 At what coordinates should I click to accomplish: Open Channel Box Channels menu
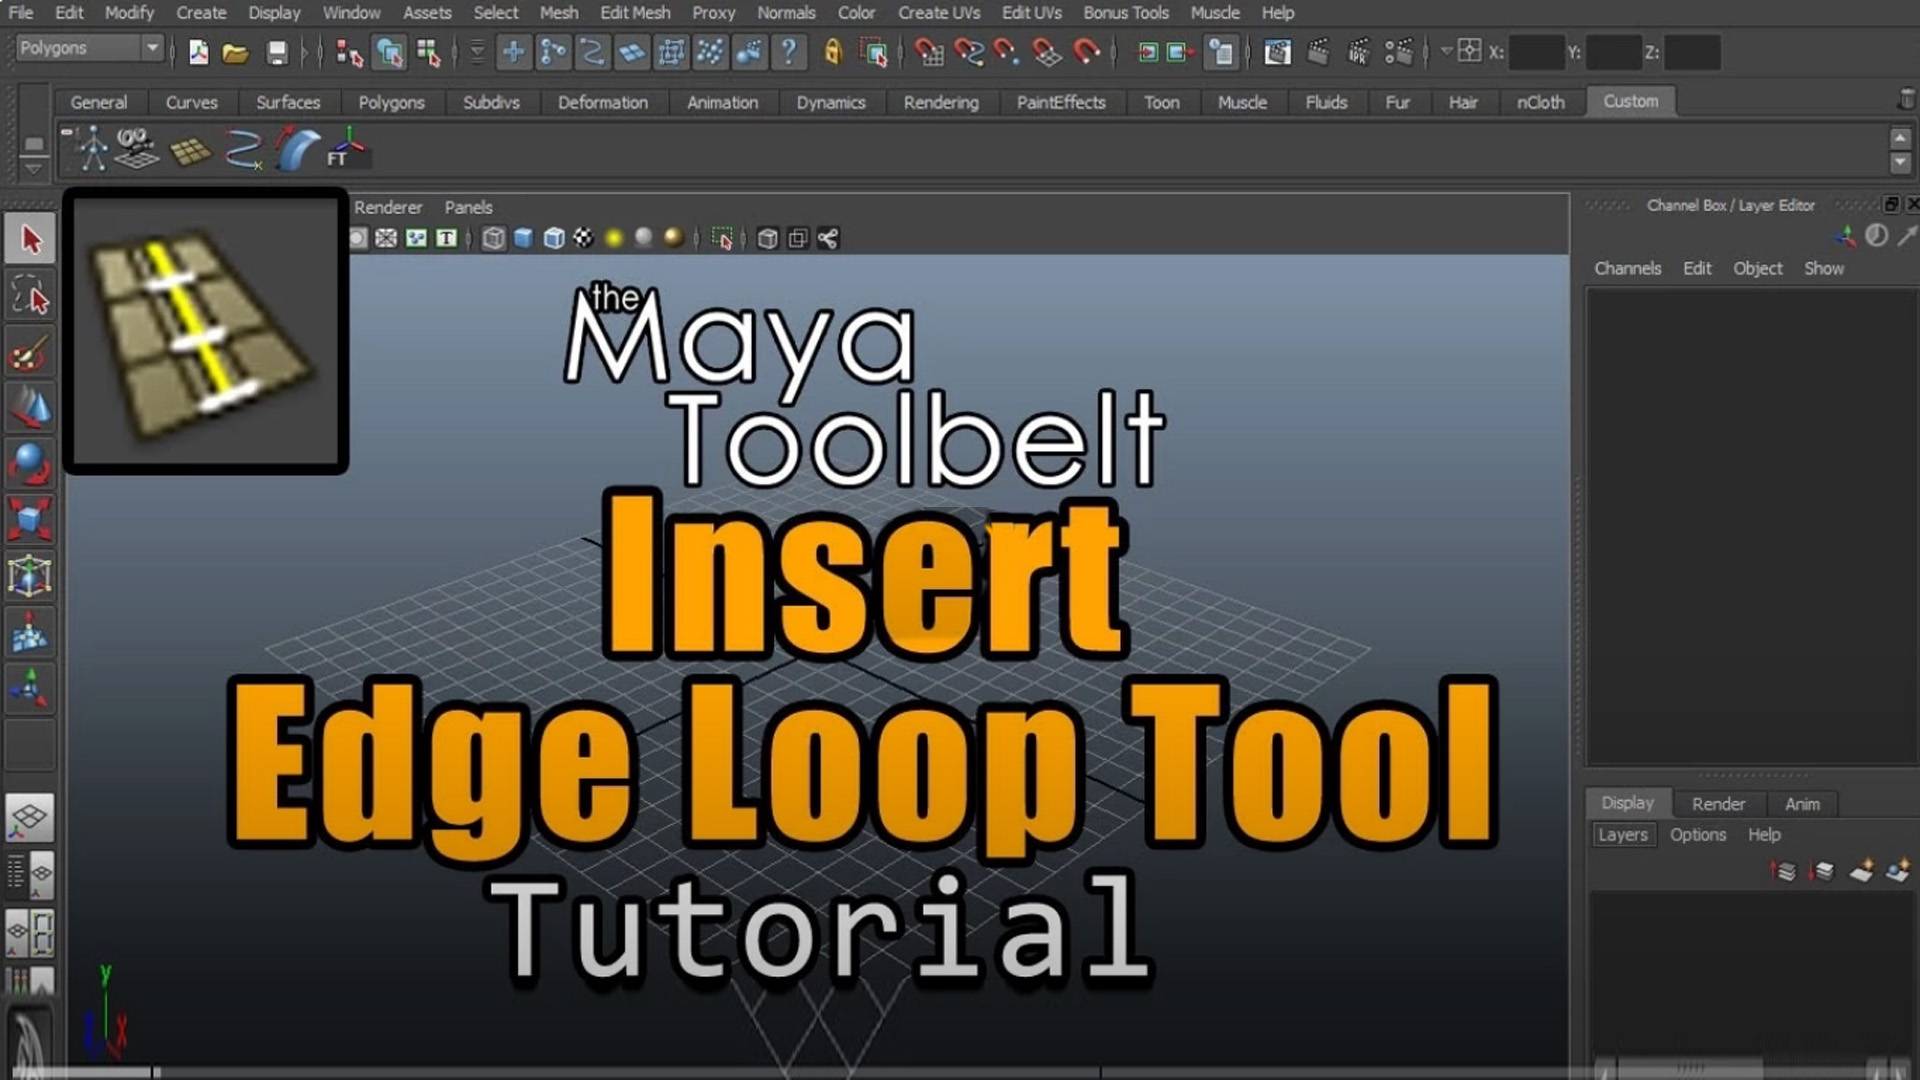[1627, 268]
